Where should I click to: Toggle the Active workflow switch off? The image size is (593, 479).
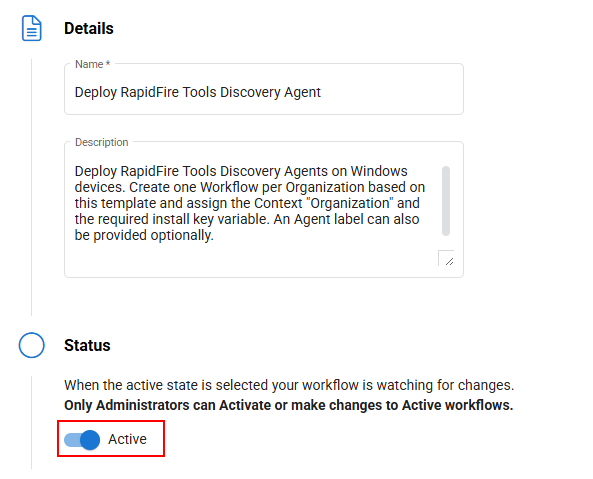coord(82,440)
